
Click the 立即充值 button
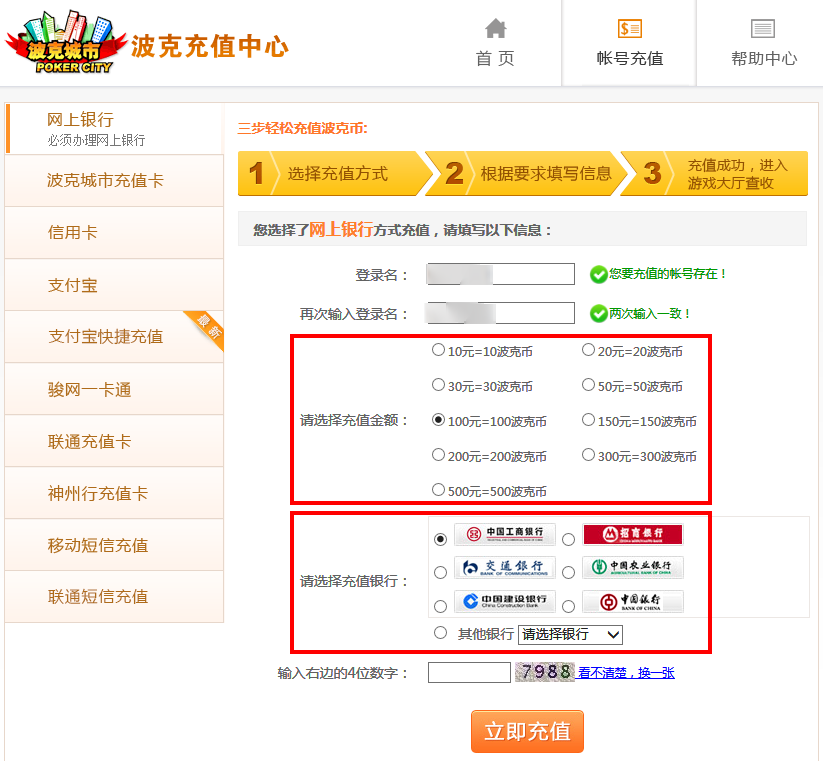[x=527, y=731]
